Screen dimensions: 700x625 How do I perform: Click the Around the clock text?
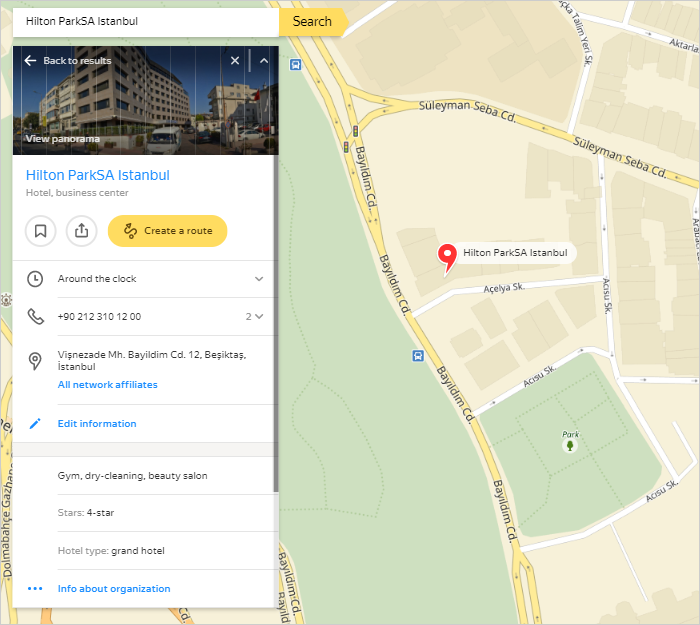(97, 279)
